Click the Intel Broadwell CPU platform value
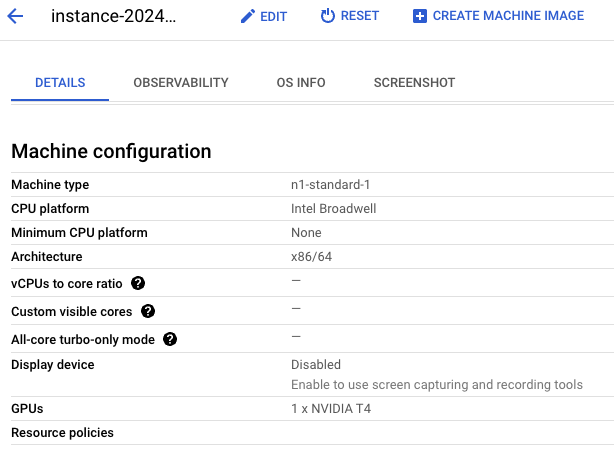The image size is (614, 455). coord(334,208)
